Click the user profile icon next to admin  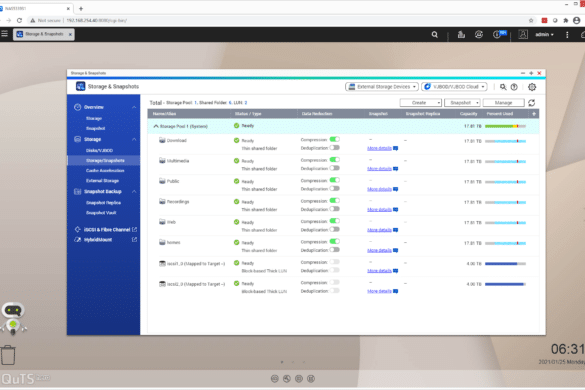(x=523, y=34)
